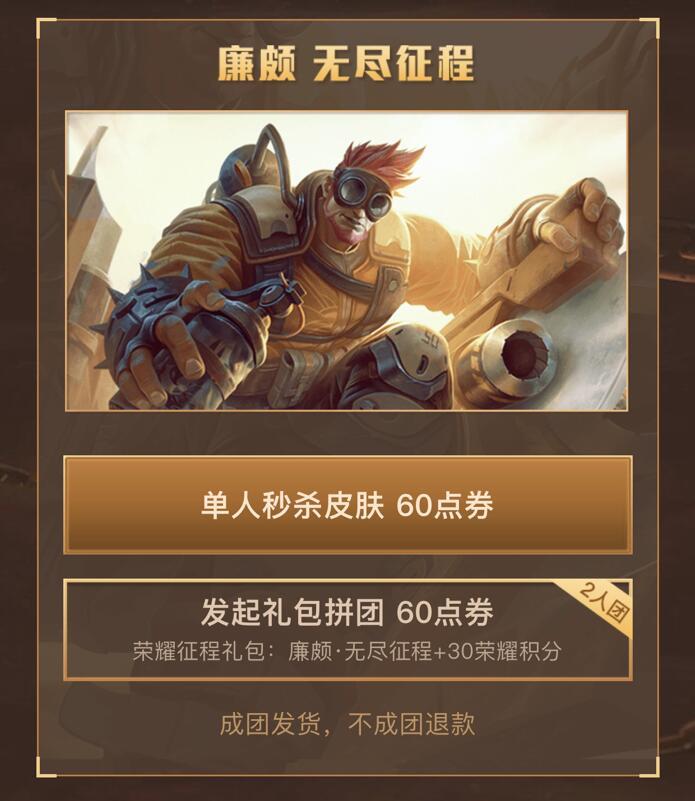Click the 成团发货,不成团退款 notice
The image size is (695, 801).
click(x=347, y=724)
